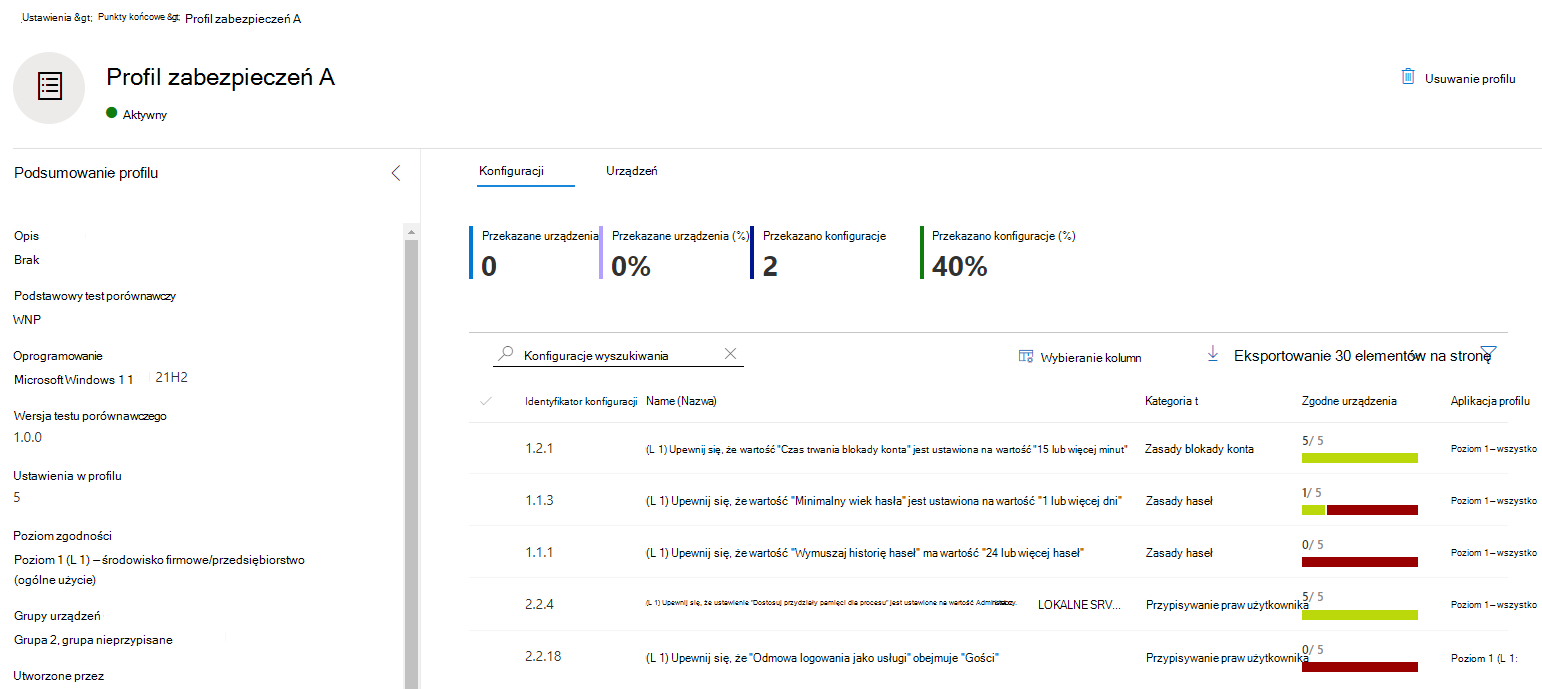The image size is (1542, 689).
Task: Open "Odmowa logowania jako usługi" configuration name
Action: [x=823, y=657]
